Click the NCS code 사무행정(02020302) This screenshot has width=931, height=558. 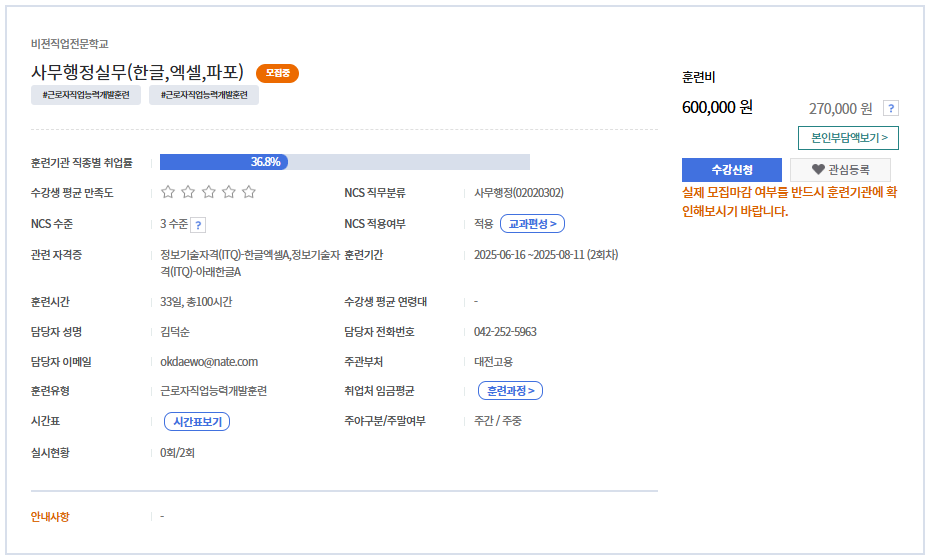pos(519,193)
